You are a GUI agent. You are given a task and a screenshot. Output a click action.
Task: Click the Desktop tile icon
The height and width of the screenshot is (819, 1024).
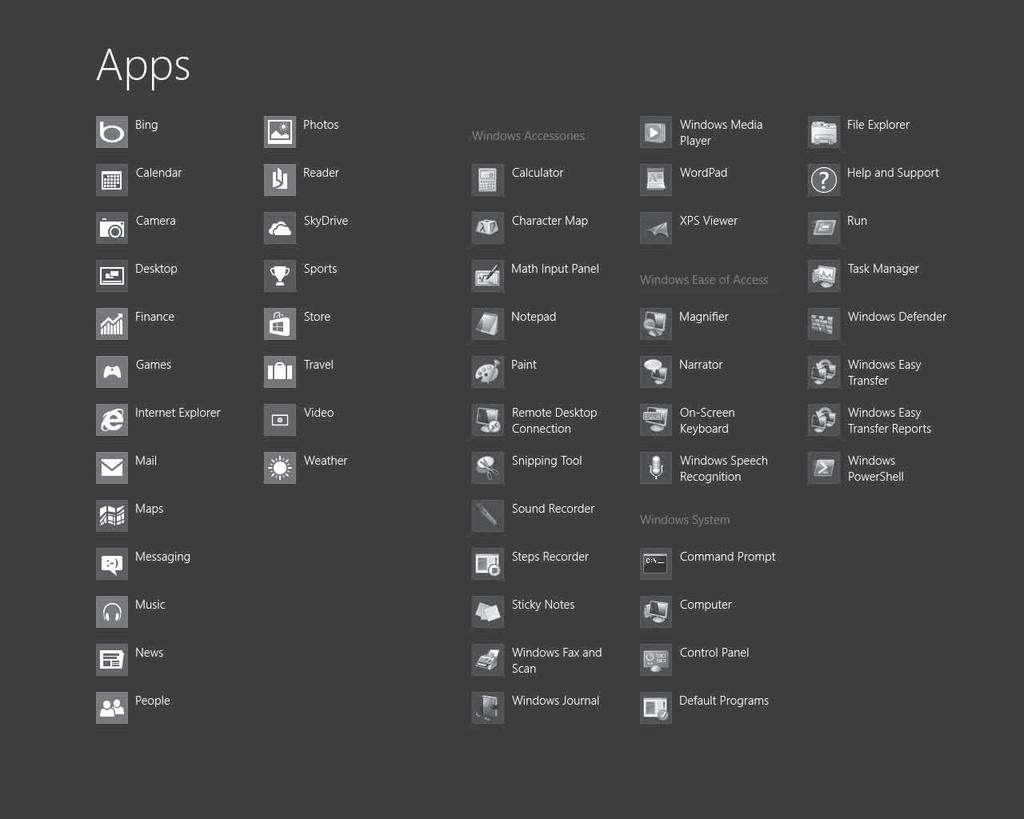click(112, 276)
